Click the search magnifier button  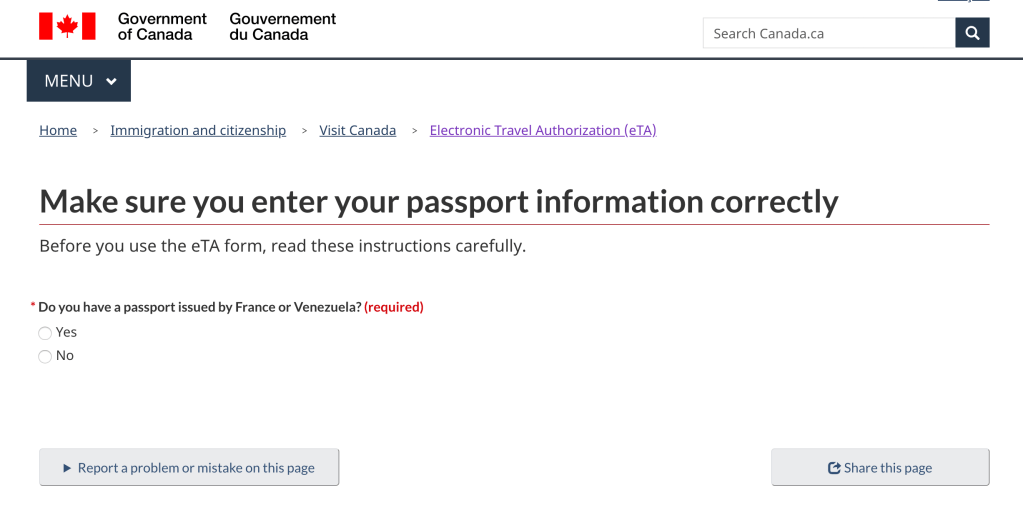pyautogui.click(x=972, y=33)
